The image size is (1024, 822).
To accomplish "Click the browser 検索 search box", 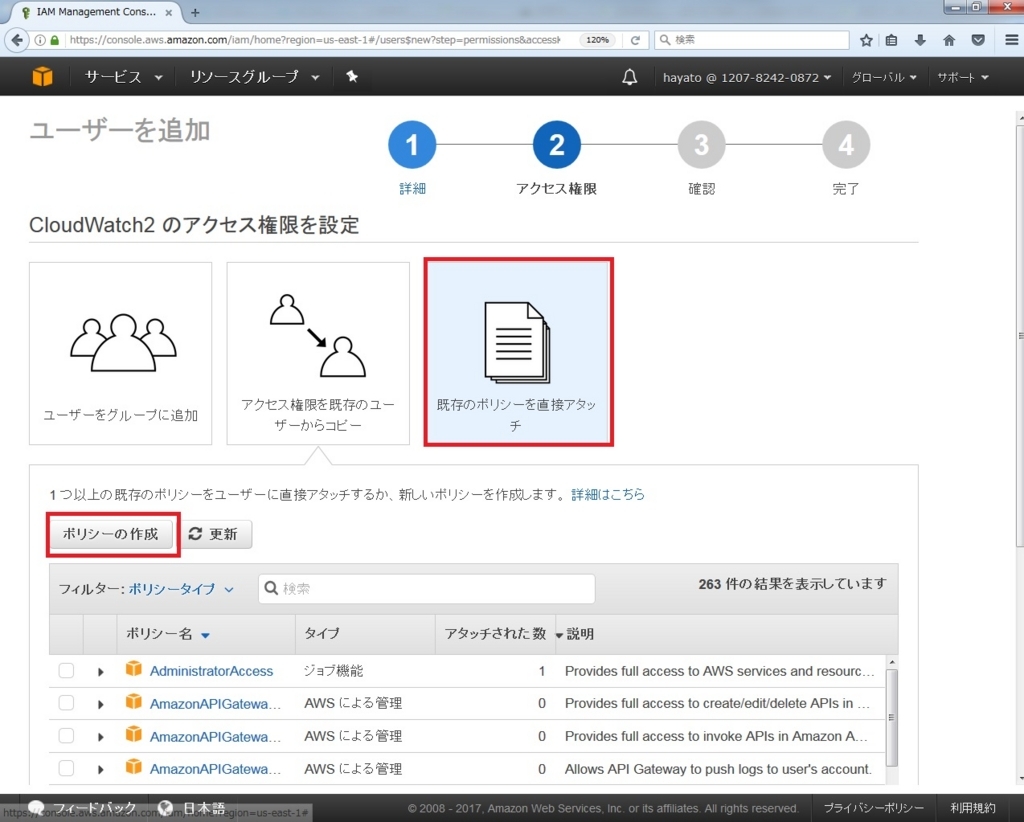I will pos(752,40).
